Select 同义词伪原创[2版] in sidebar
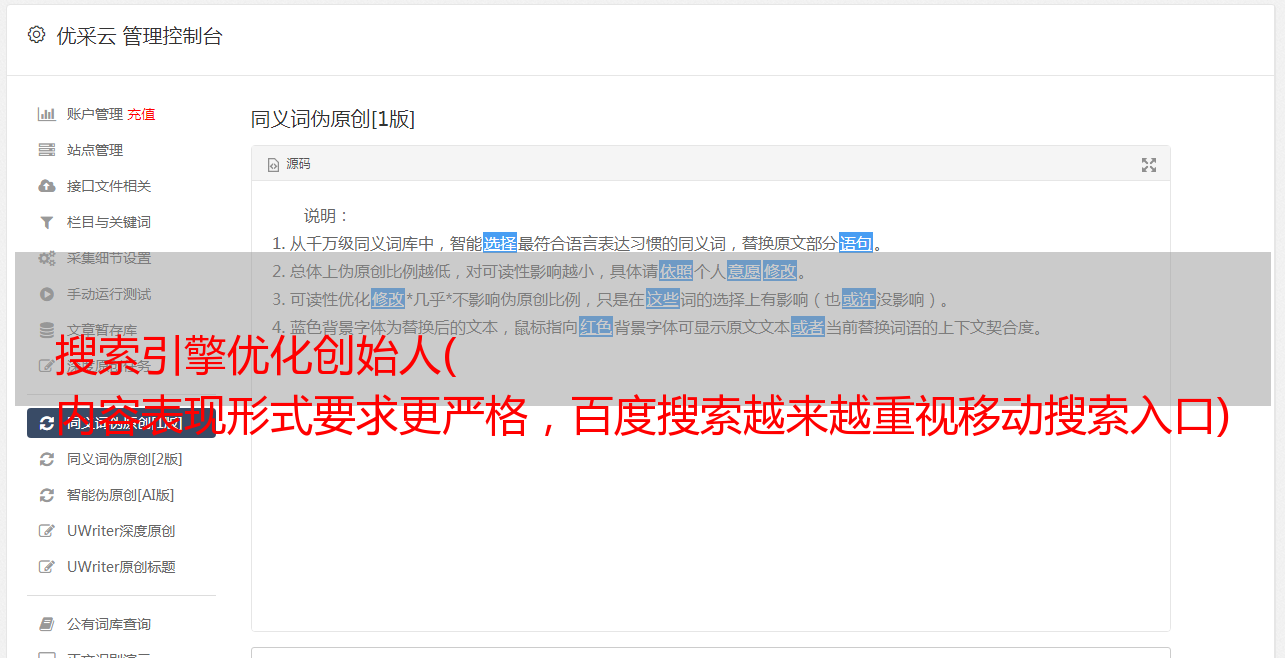Image resolution: width=1285 pixels, height=658 pixels. point(125,459)
